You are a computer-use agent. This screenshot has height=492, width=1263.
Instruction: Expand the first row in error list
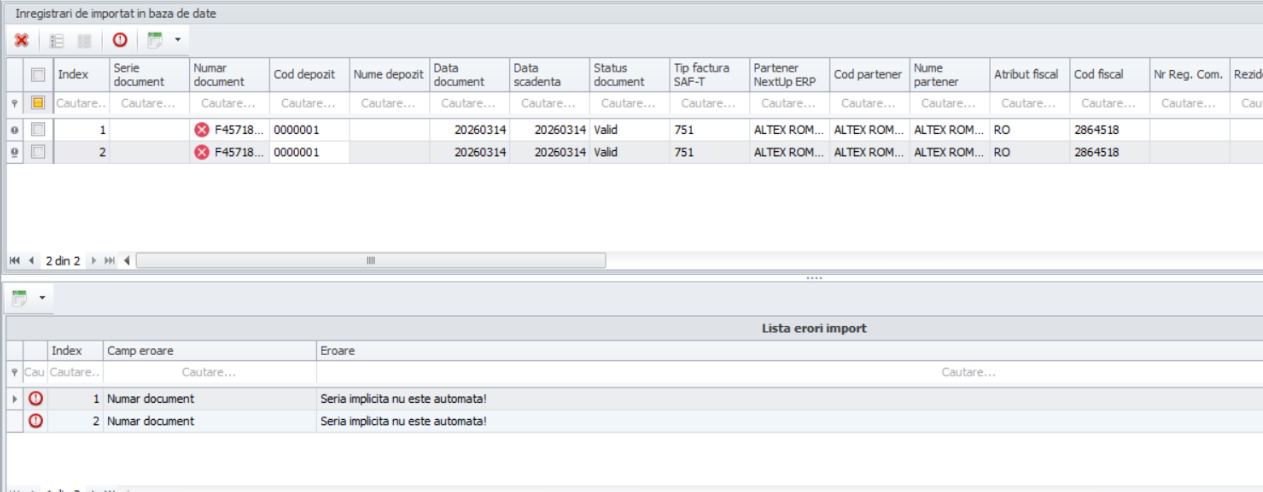pos(14,399)
